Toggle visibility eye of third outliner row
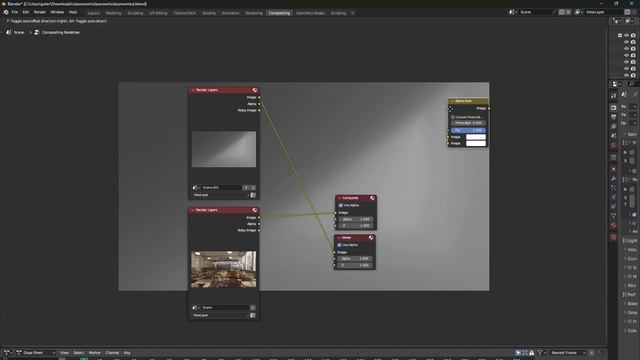640x360 pixels. click(x=627, y=49)
